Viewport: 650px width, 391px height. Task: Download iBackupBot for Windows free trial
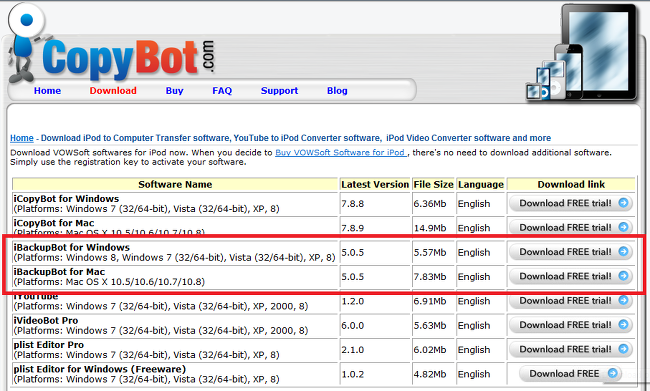coord(571,252)
